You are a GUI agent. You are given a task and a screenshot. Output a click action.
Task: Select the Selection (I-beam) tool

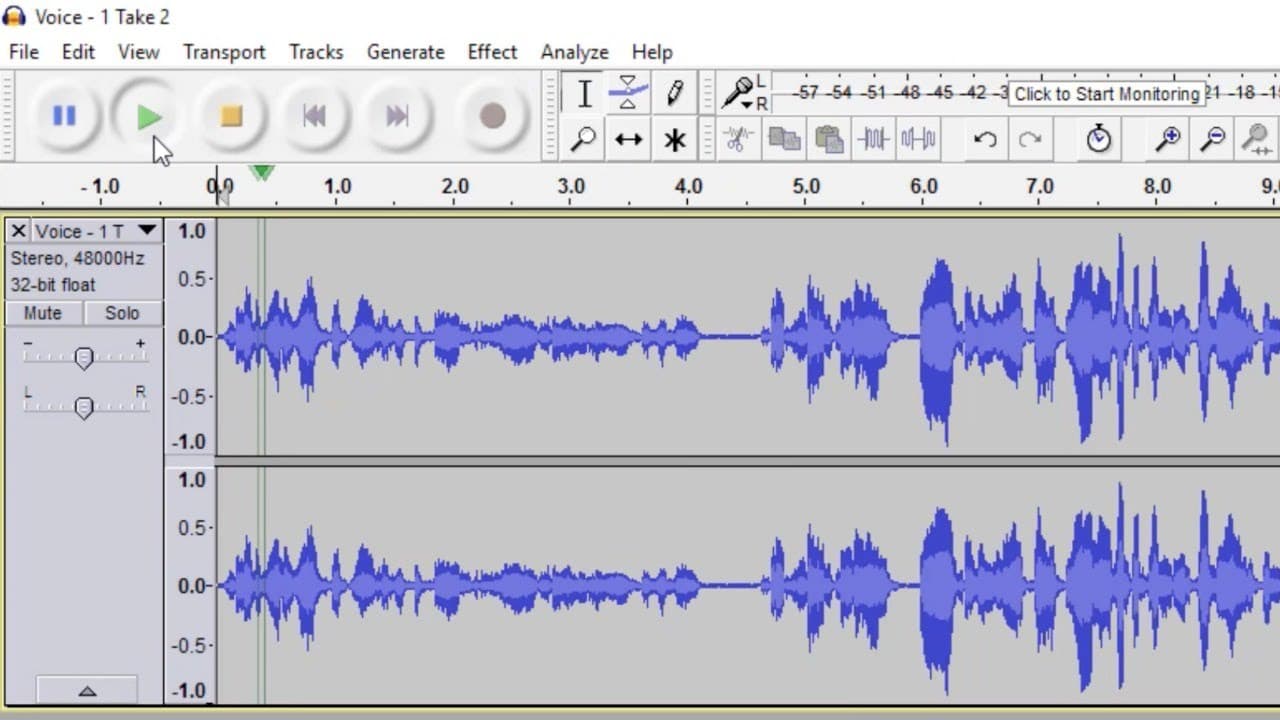584,94
